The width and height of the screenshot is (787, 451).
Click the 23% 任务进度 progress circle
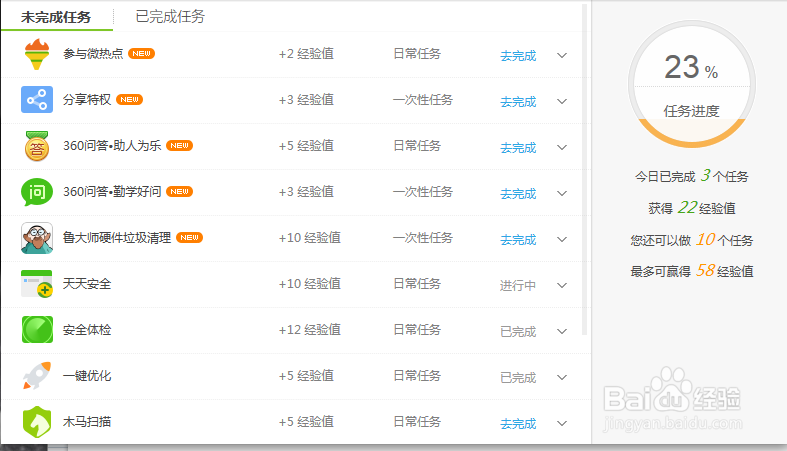(x=692, y=84)
